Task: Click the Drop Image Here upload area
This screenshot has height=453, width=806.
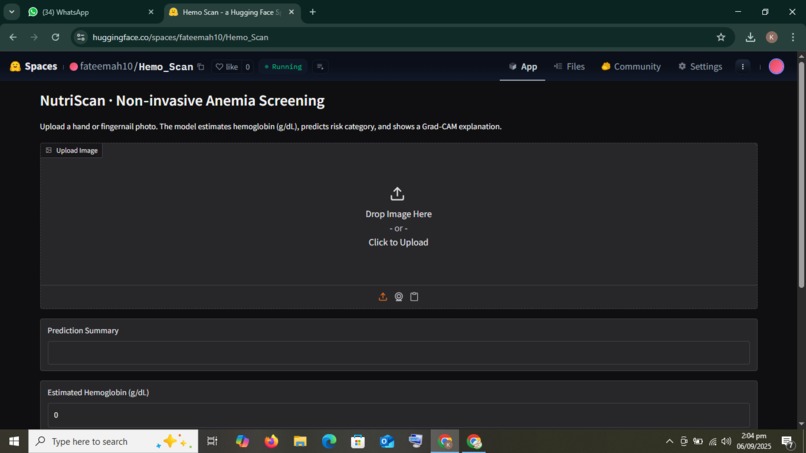Action: [x=398, y=214]
